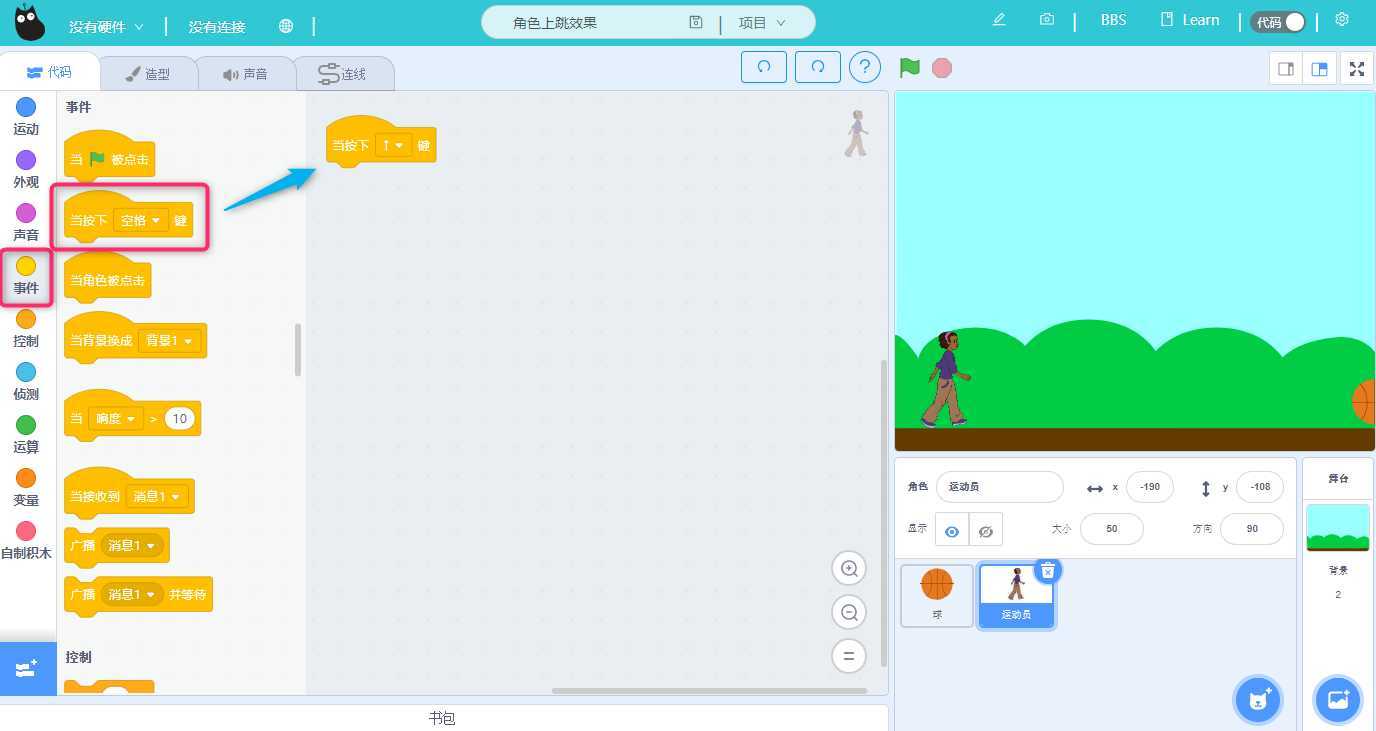1376x731 pixels.
Task: Open 消息1 dropdown in 广播并等待 block
Action: point(133,595)
